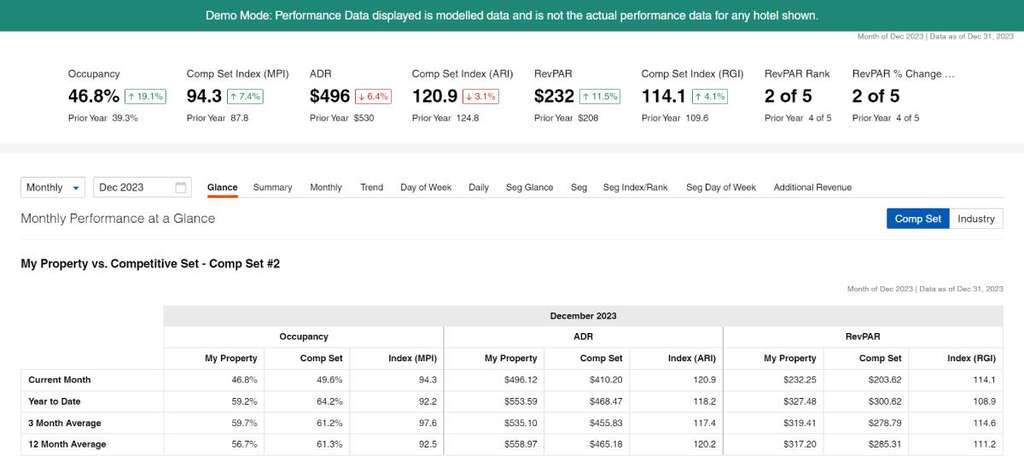Open the Seg Glance tab

coord(529,188)
